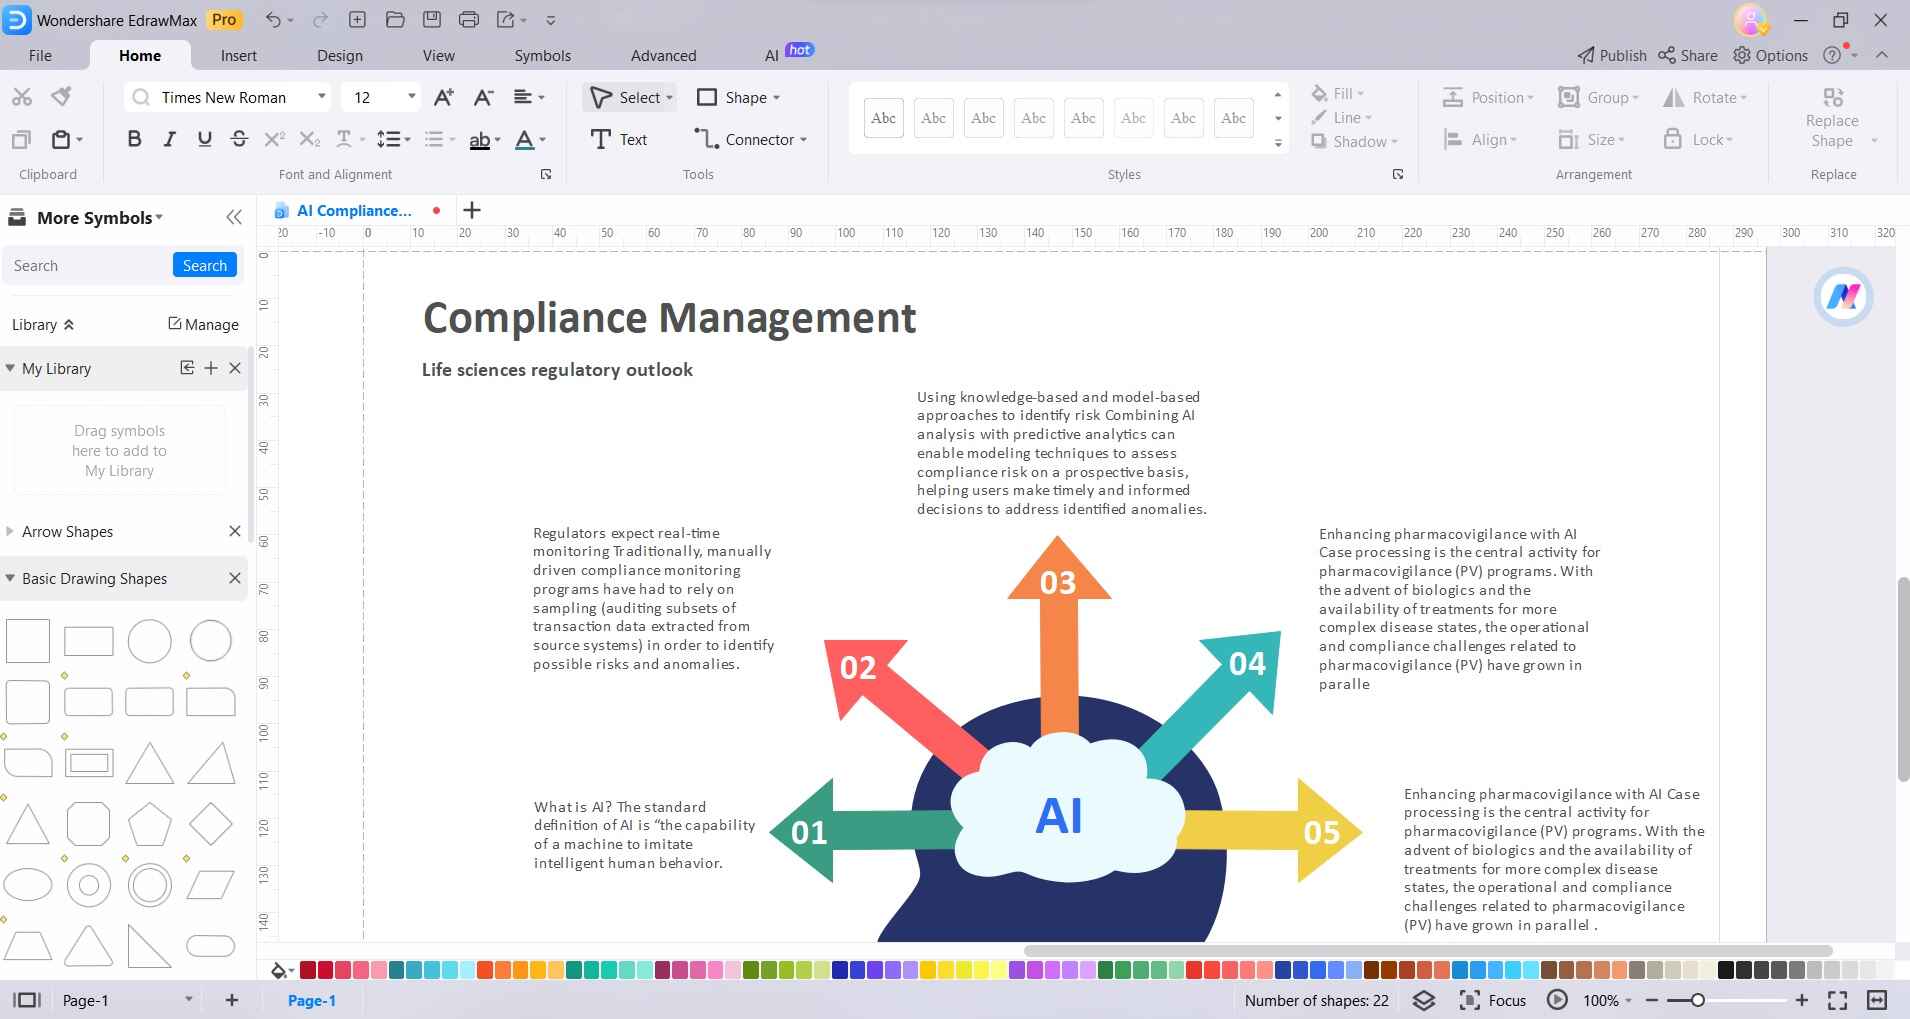Click the Copy icon in Clipboard group

click(22, 139)
